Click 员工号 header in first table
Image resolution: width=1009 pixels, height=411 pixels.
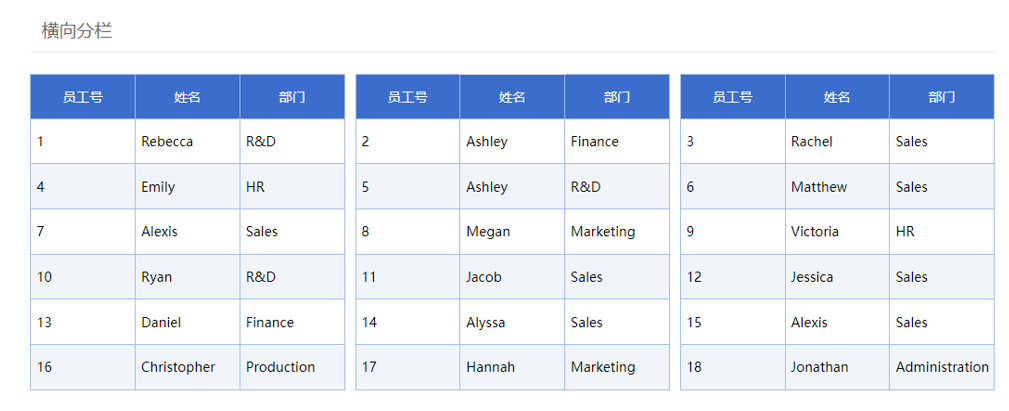83,97
